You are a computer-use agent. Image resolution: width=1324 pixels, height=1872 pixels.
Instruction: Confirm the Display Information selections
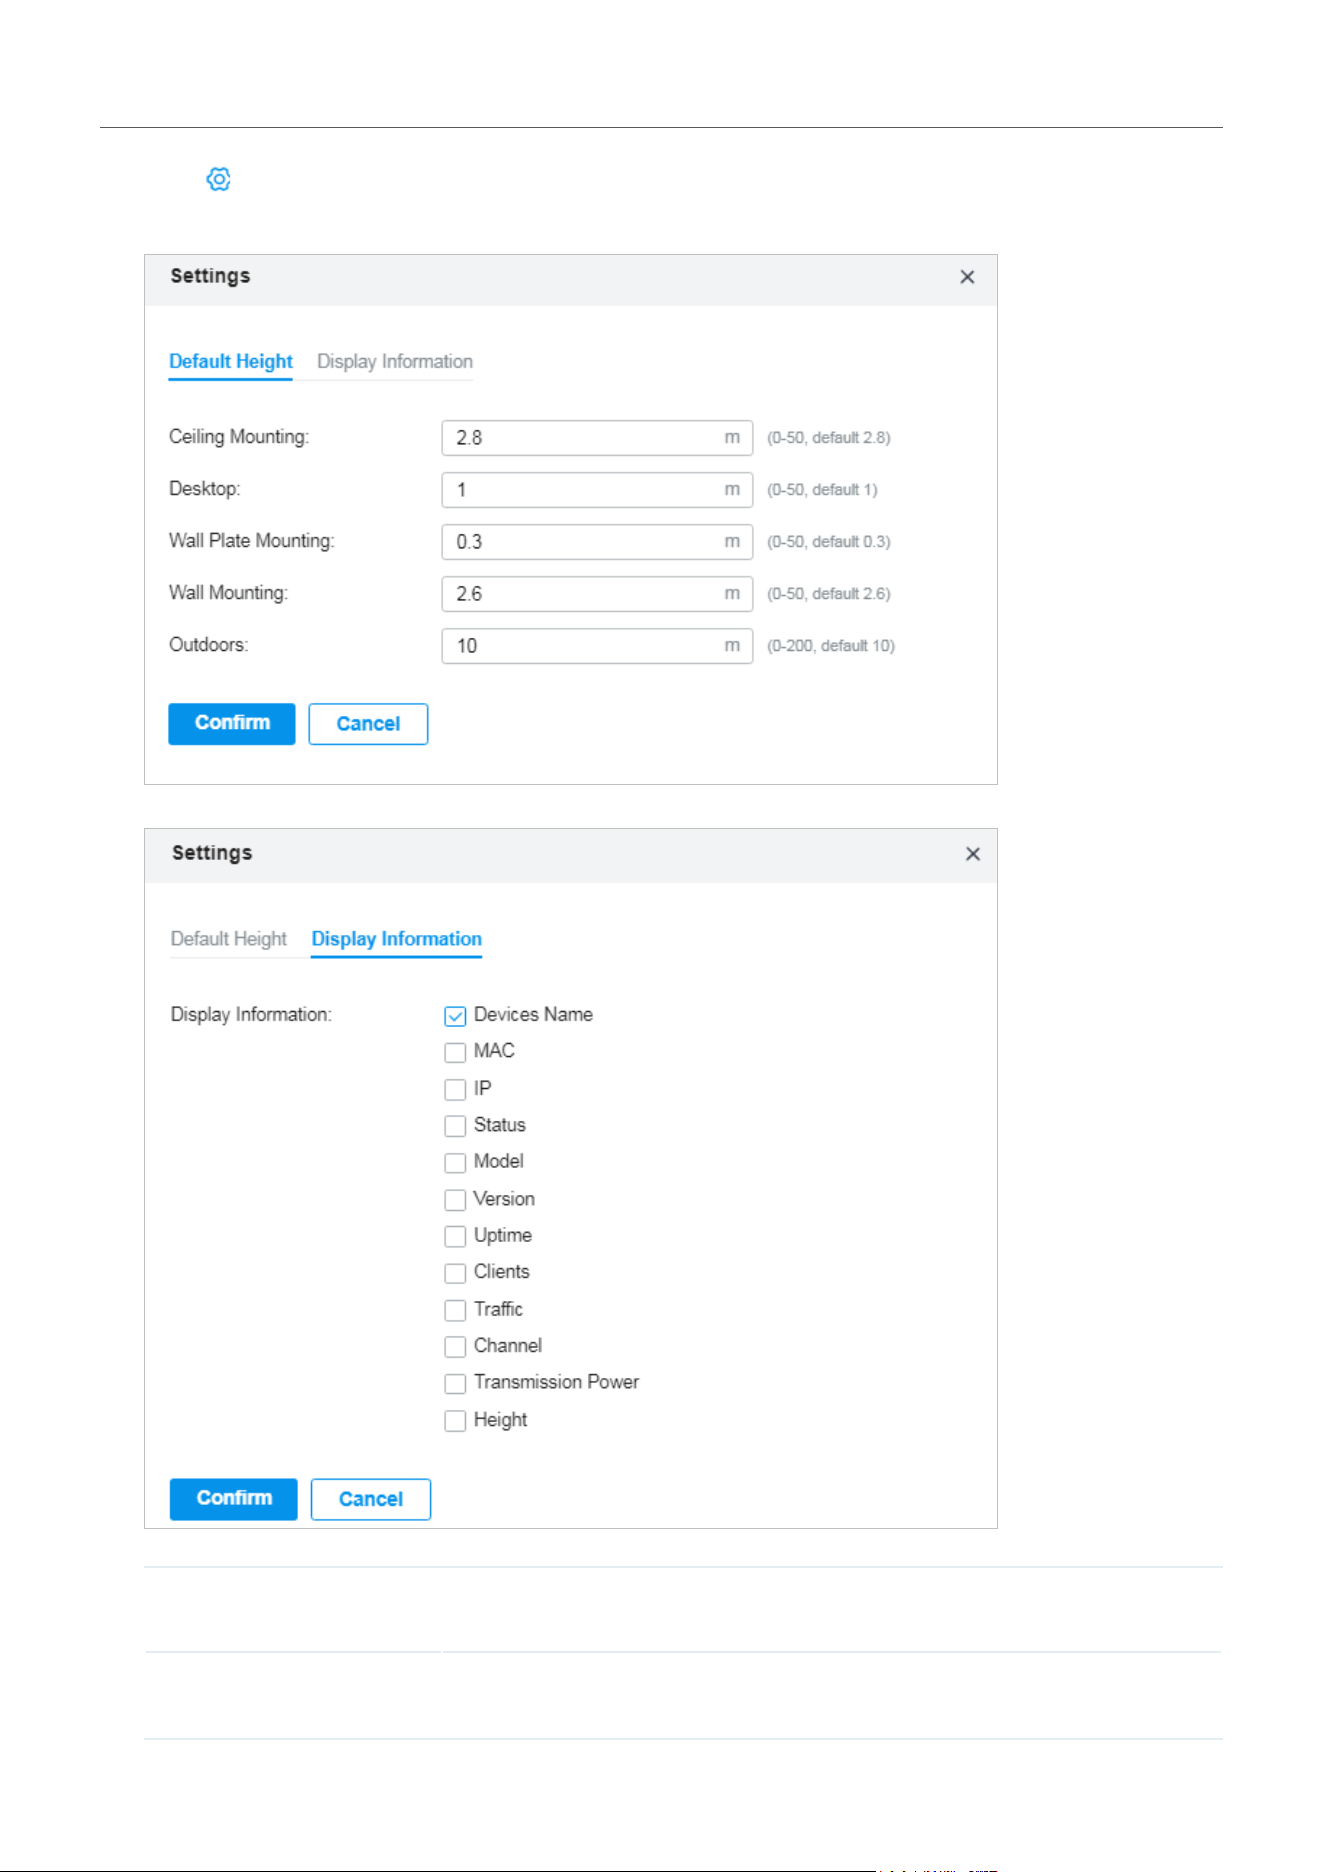(234, 1499)
